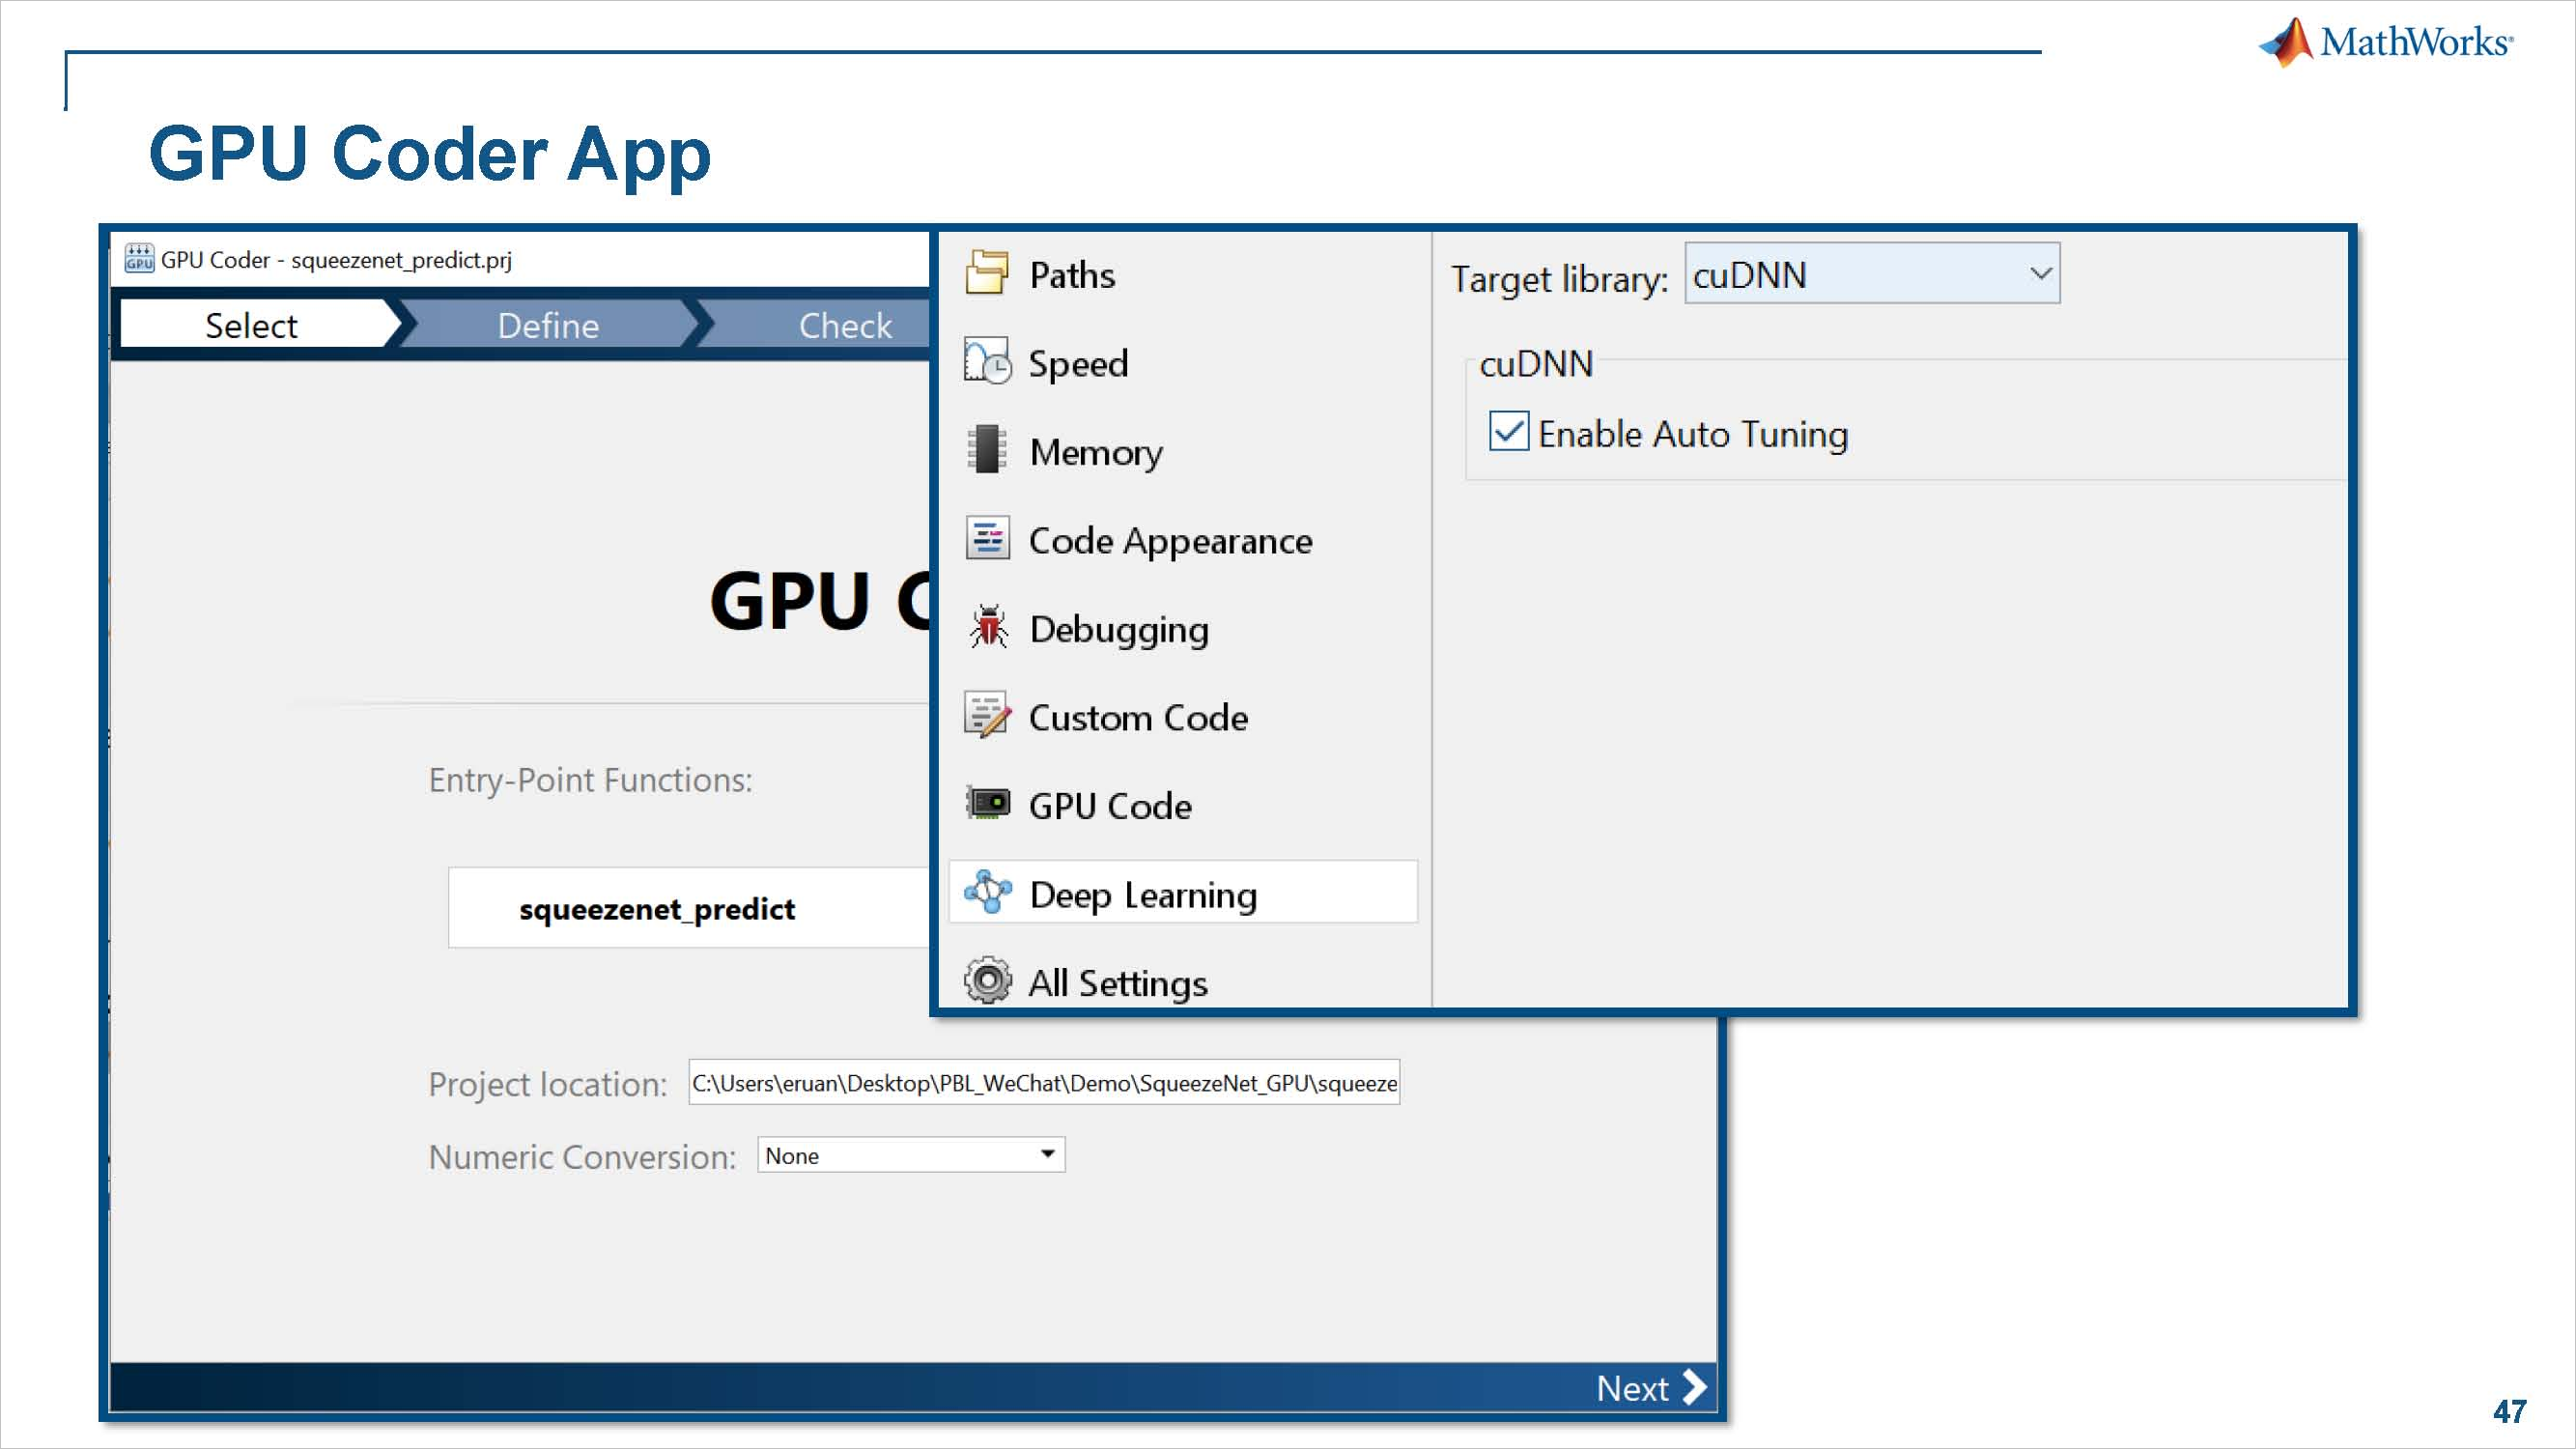Image resolution: width=2576 pixels, height=1449 pixels.
Task: Click the Project location path field
Action: tap(1043, 1083)
